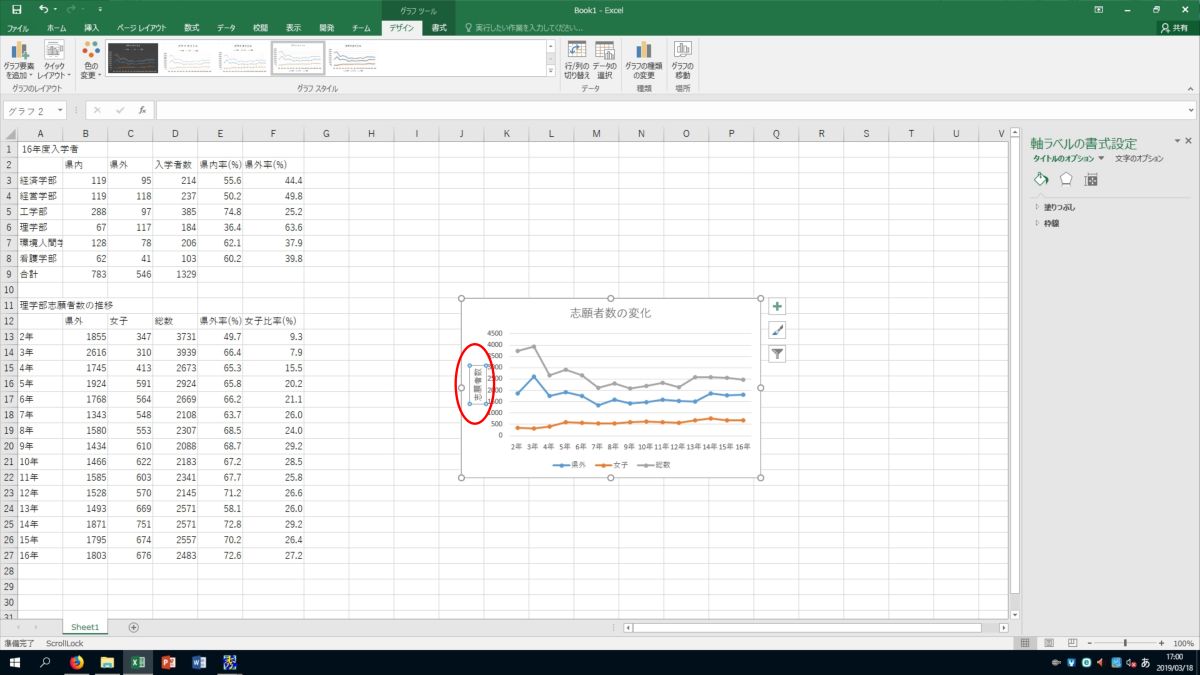Undo the last action
This screenshot has width=1200, height=675.
pos(43,9)
